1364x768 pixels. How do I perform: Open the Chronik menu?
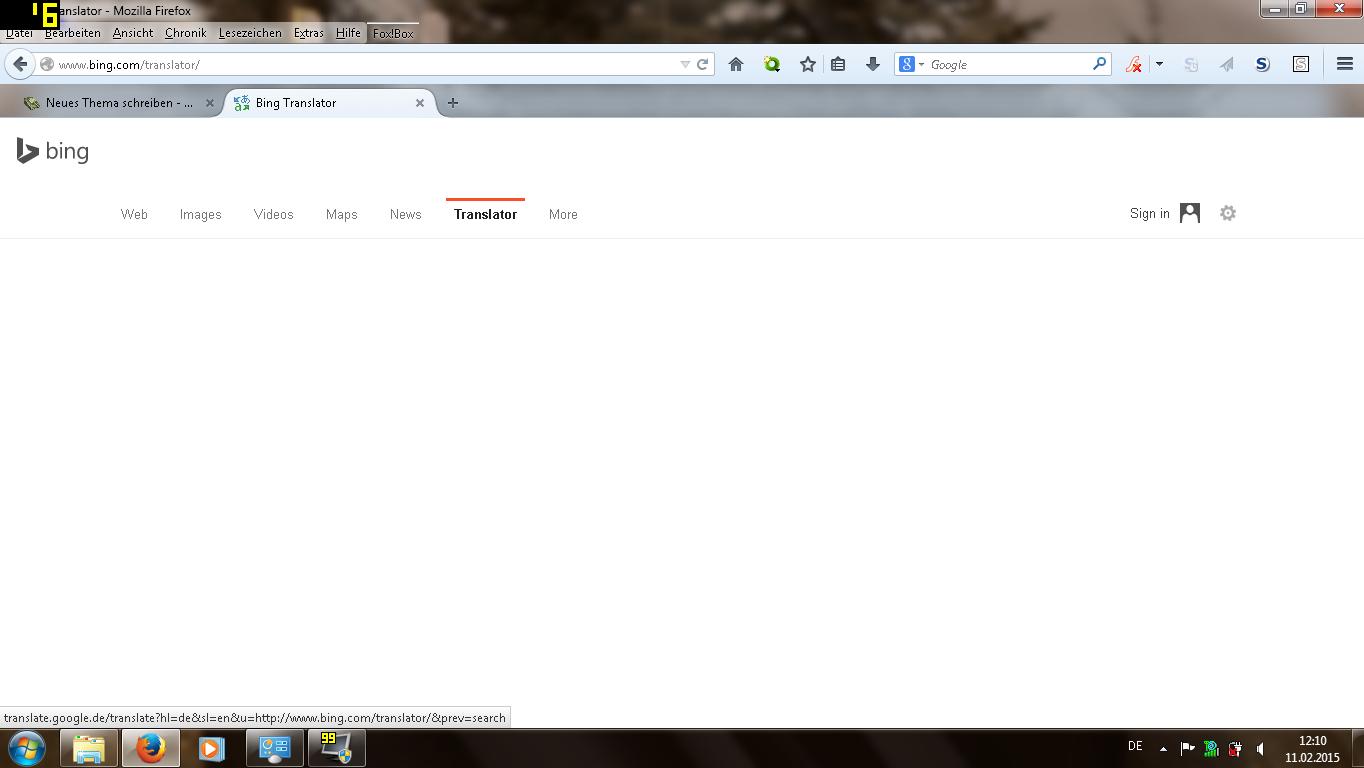coord(186,33)
